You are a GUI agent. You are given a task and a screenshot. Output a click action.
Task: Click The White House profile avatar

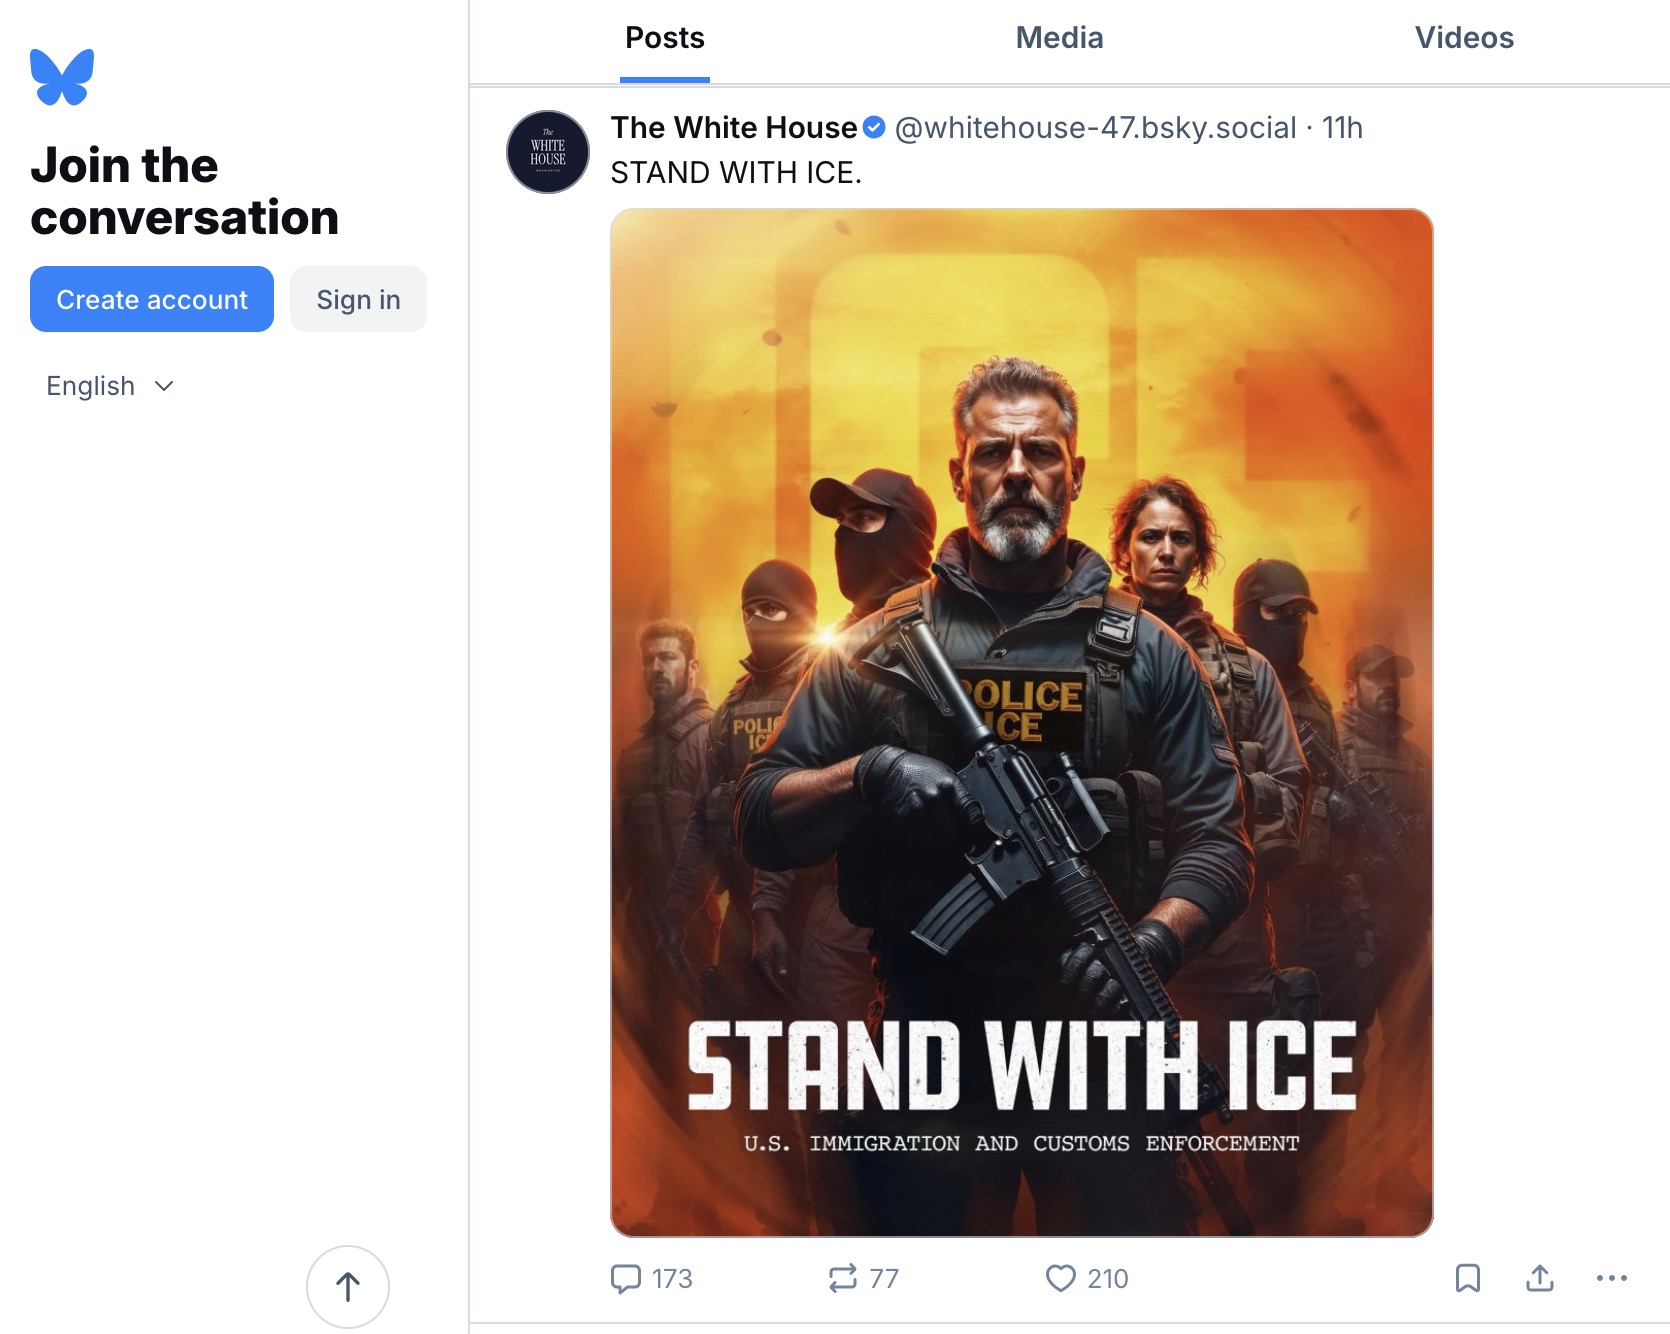(x=548, y=152)
